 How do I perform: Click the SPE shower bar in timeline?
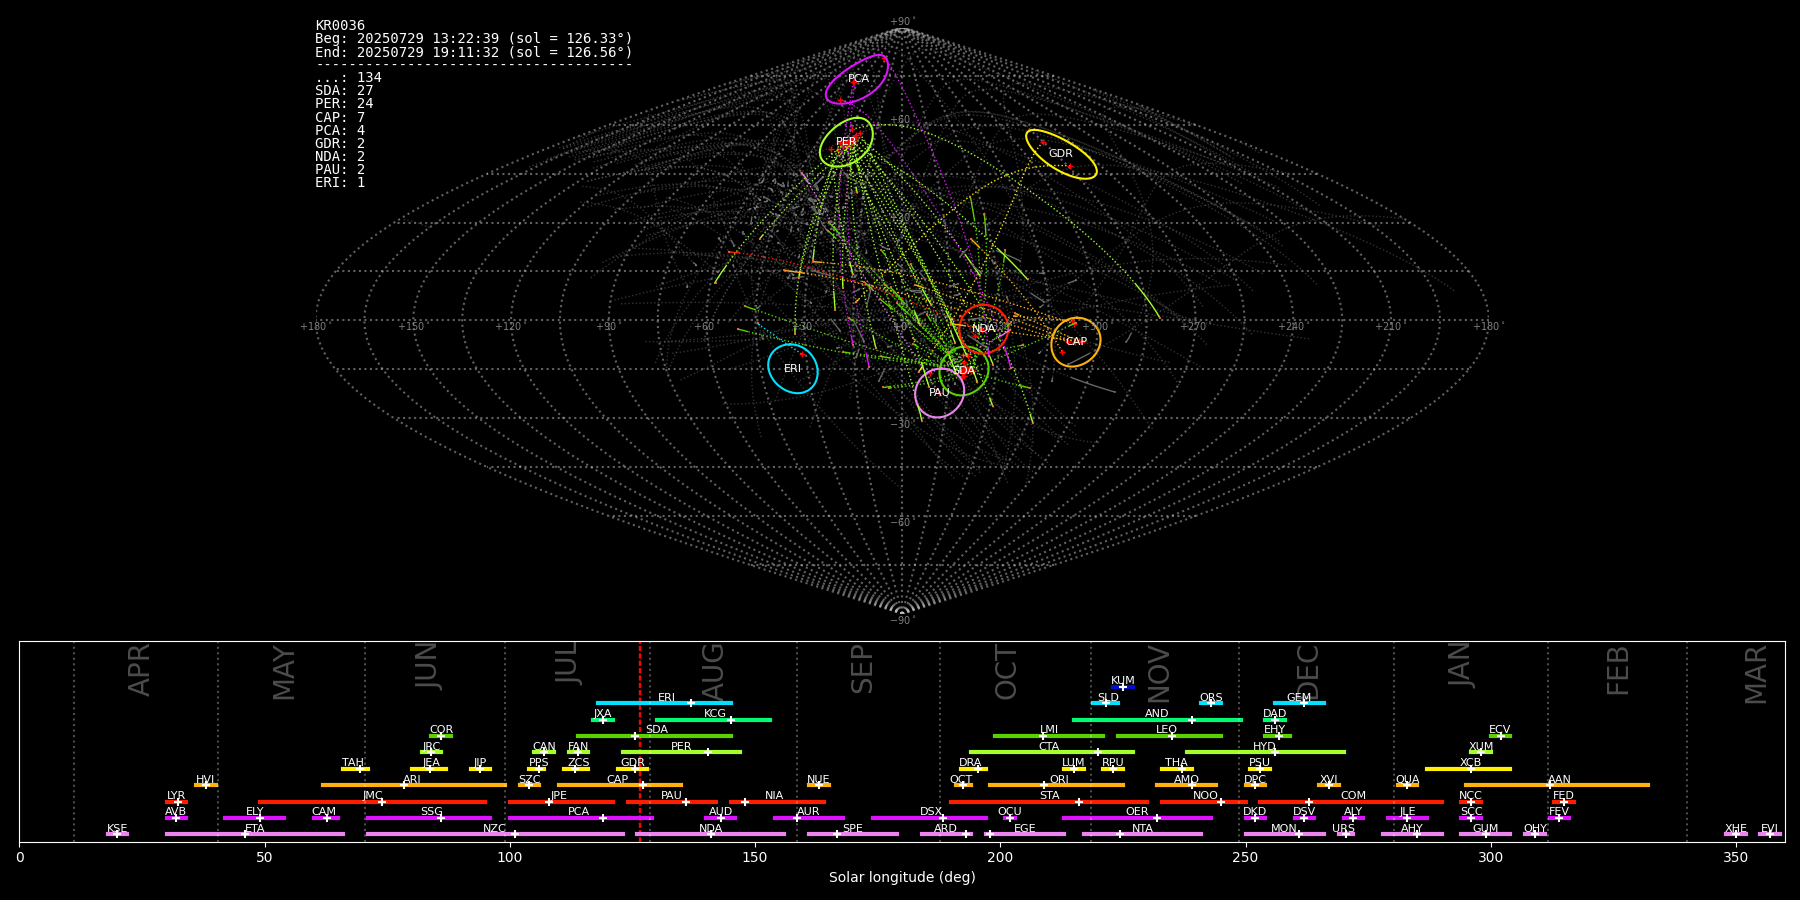coord(853,834)
